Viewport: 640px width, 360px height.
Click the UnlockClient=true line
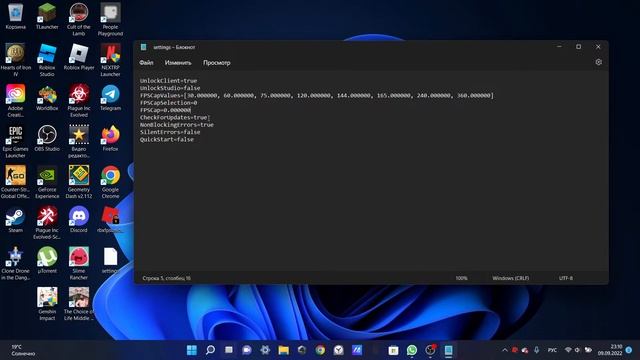(168, 81)
